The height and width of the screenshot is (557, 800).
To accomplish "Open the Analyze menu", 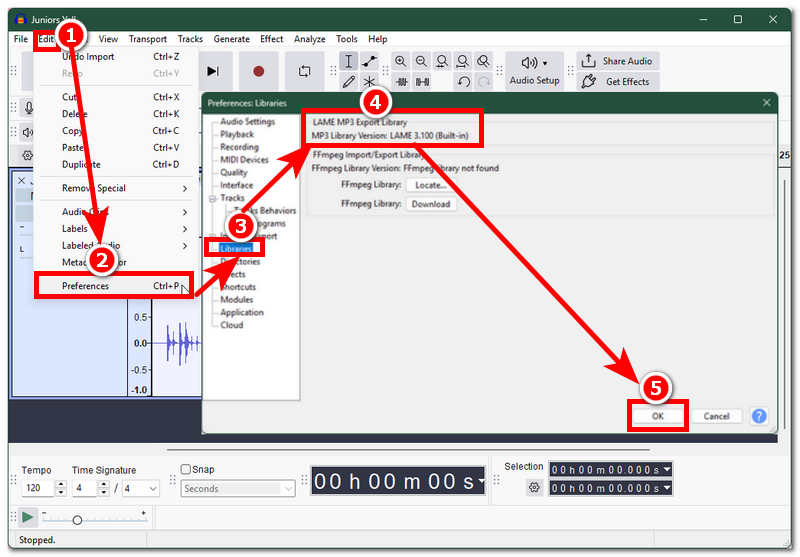I will click(309, 39).
